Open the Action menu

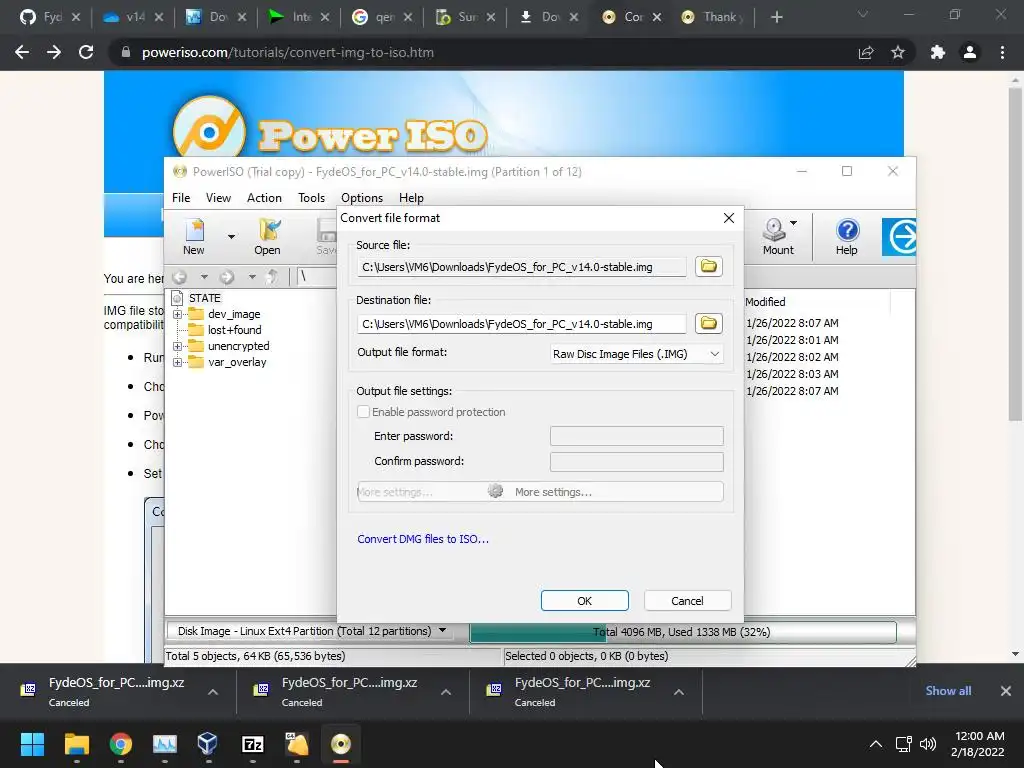tap(264, 198)
